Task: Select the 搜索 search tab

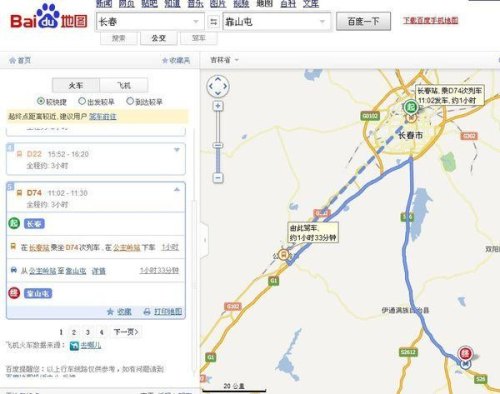Action: tap(119, 38)
